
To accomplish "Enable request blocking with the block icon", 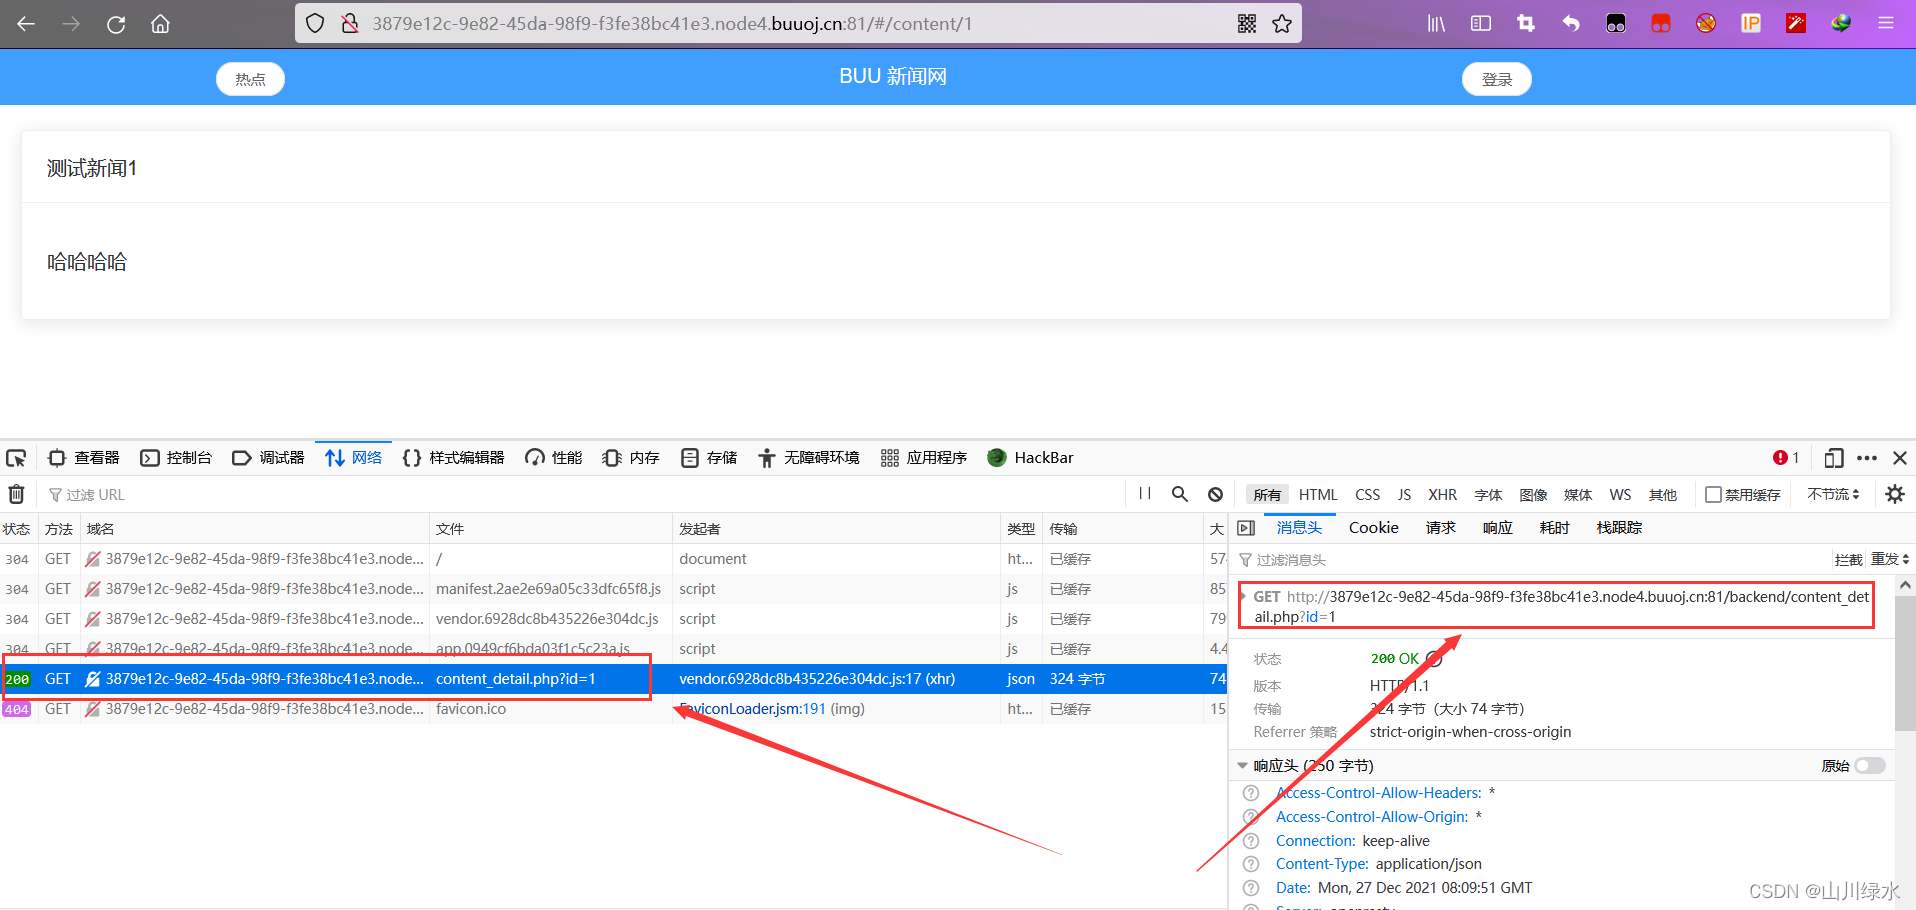I will coord(1215,493).
